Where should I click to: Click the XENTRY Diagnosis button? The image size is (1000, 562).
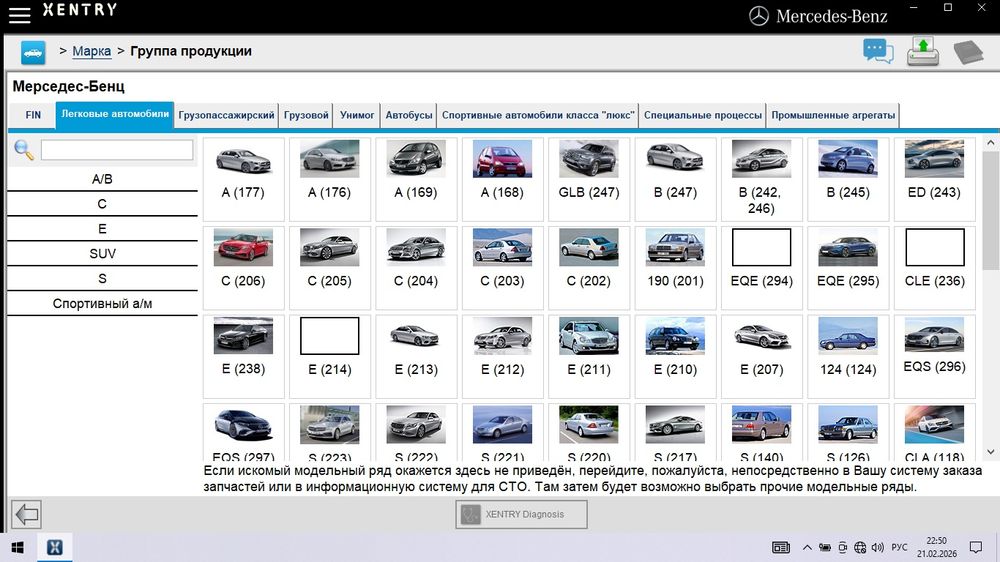(x=522, y=514)
